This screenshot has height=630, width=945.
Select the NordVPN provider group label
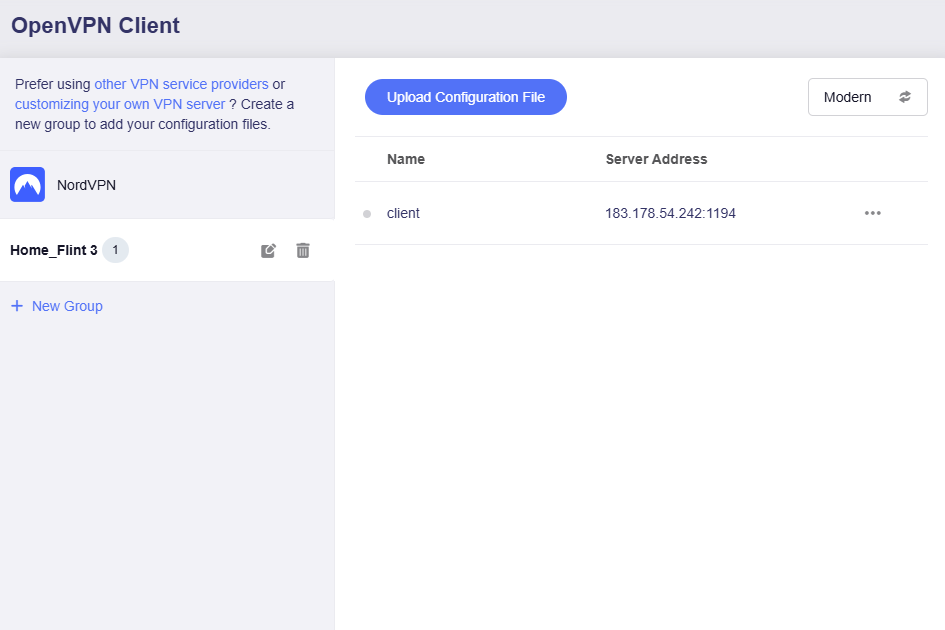click(x=86, y=185)
